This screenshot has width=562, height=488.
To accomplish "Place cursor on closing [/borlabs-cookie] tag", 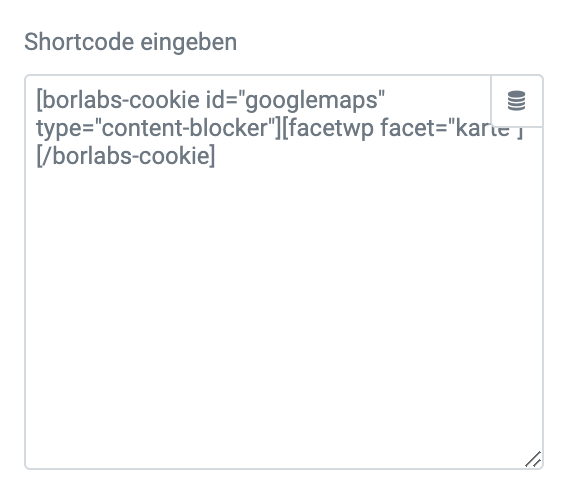I will [x=126, y=156].
